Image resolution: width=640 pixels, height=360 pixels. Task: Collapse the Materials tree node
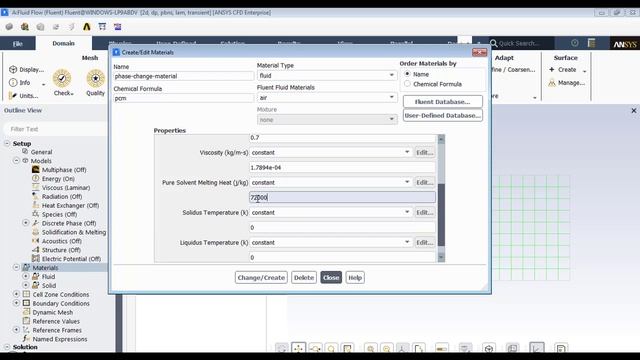16,267
